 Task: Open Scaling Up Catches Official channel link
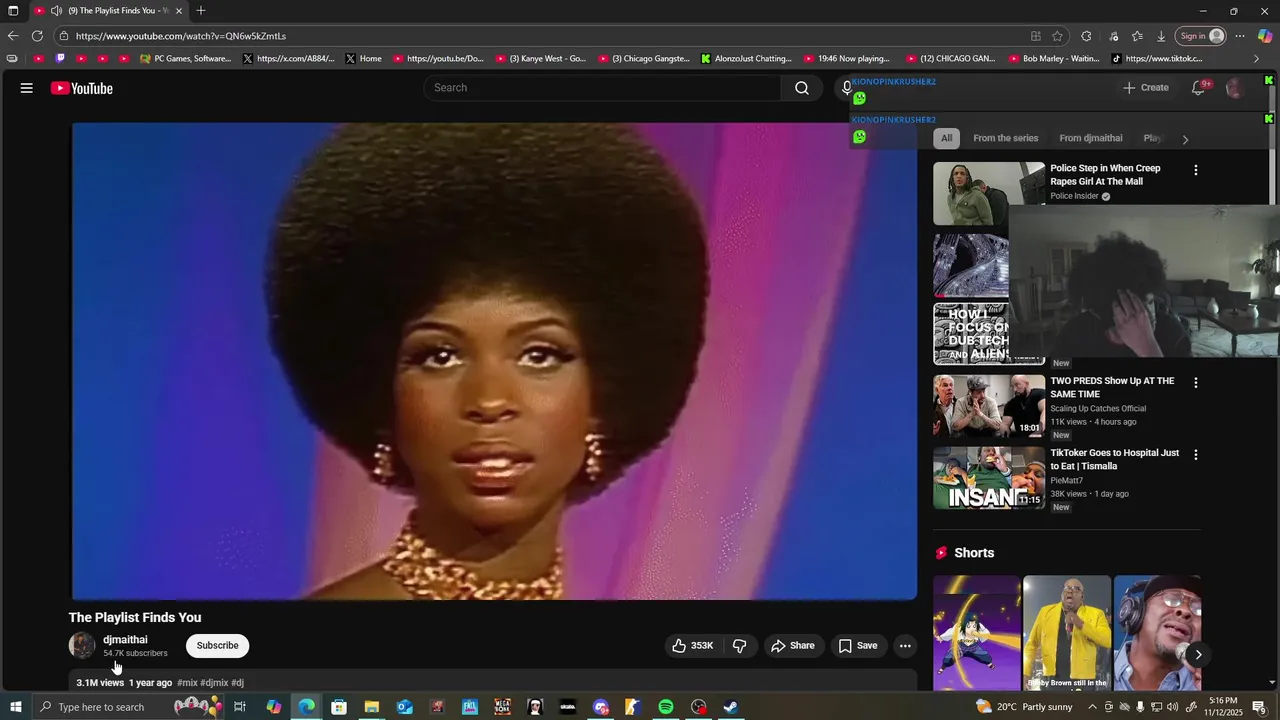(x=1098, y=409)
